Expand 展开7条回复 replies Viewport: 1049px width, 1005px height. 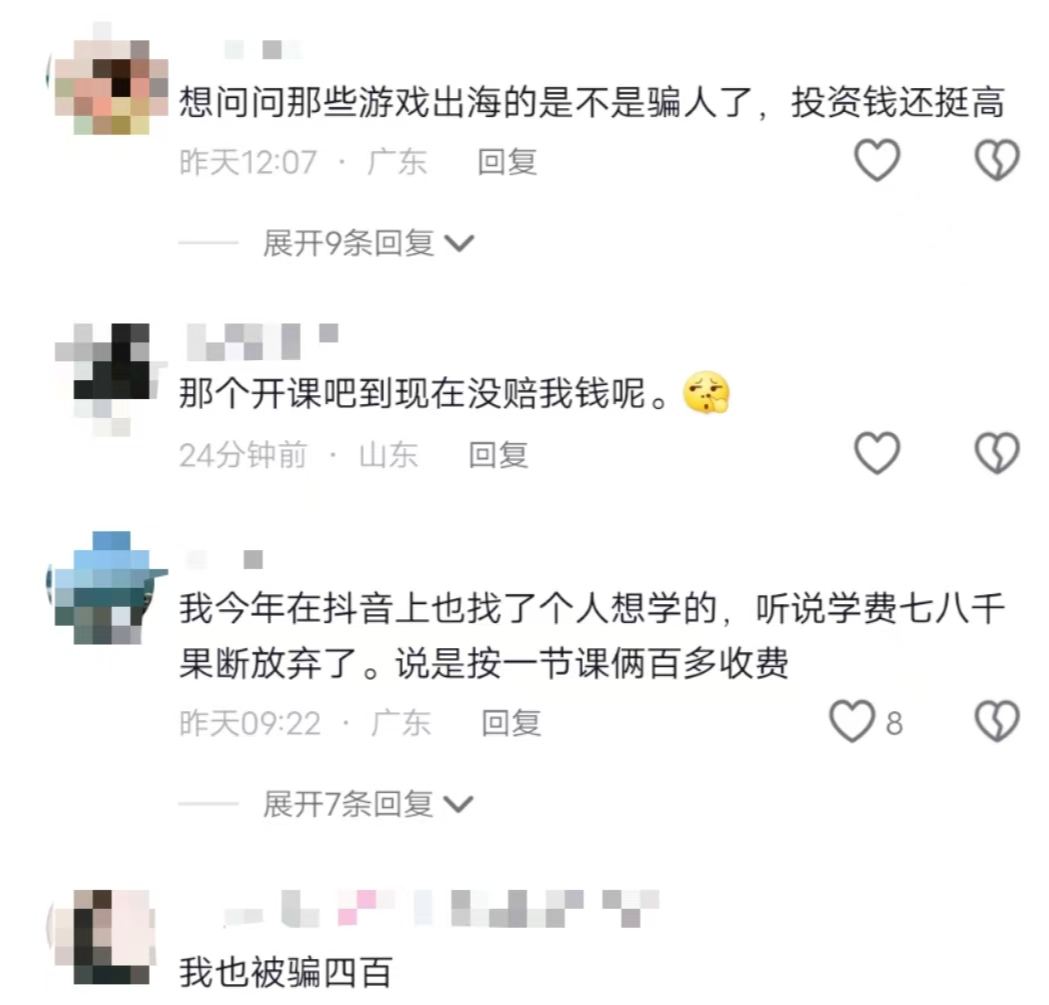368,804
